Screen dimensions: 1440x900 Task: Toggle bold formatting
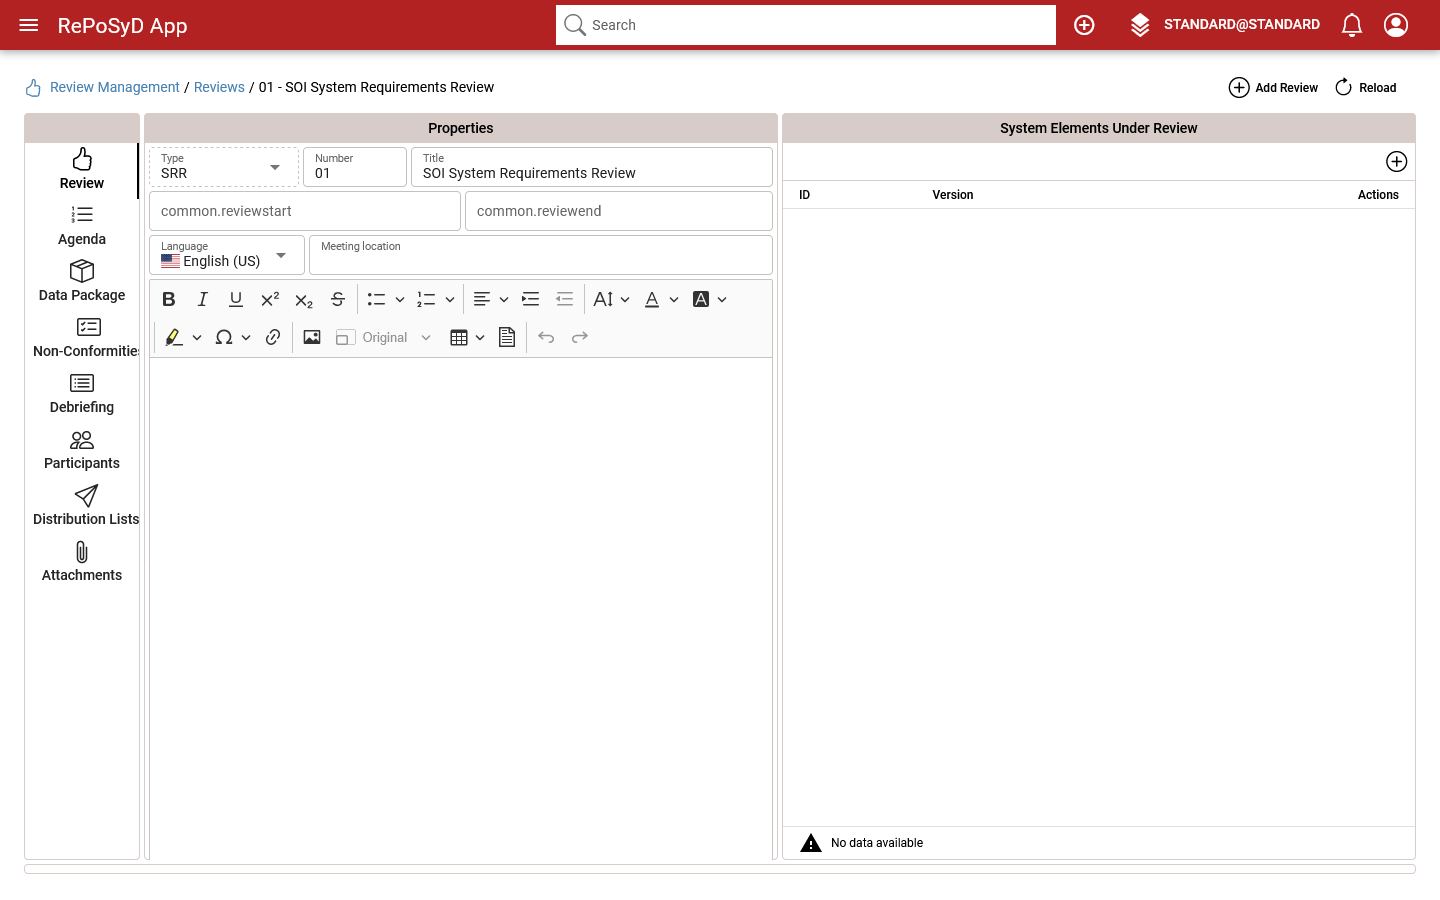[169, 299]
